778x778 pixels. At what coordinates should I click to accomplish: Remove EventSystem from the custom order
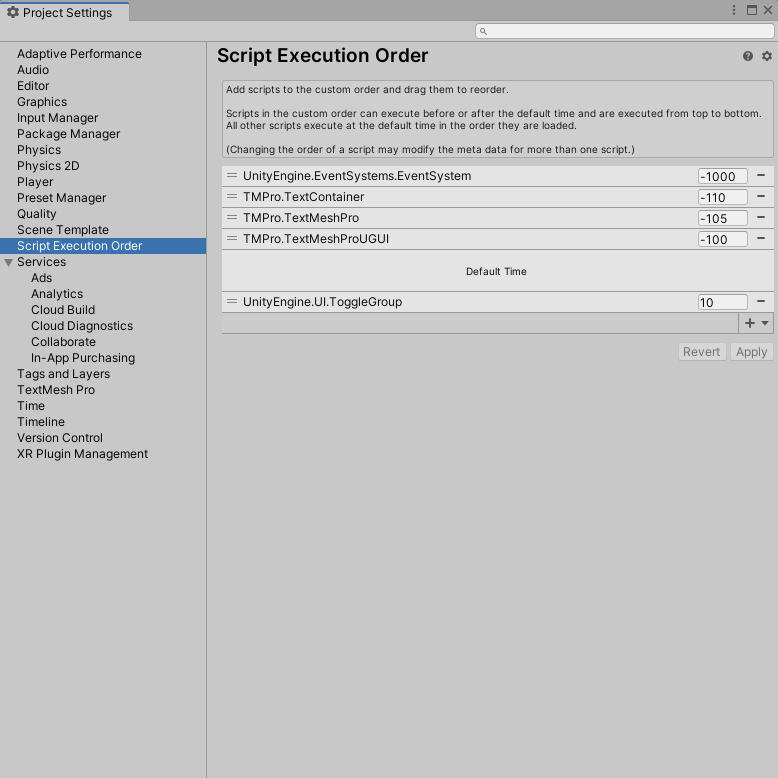click(x=761, y=175)
